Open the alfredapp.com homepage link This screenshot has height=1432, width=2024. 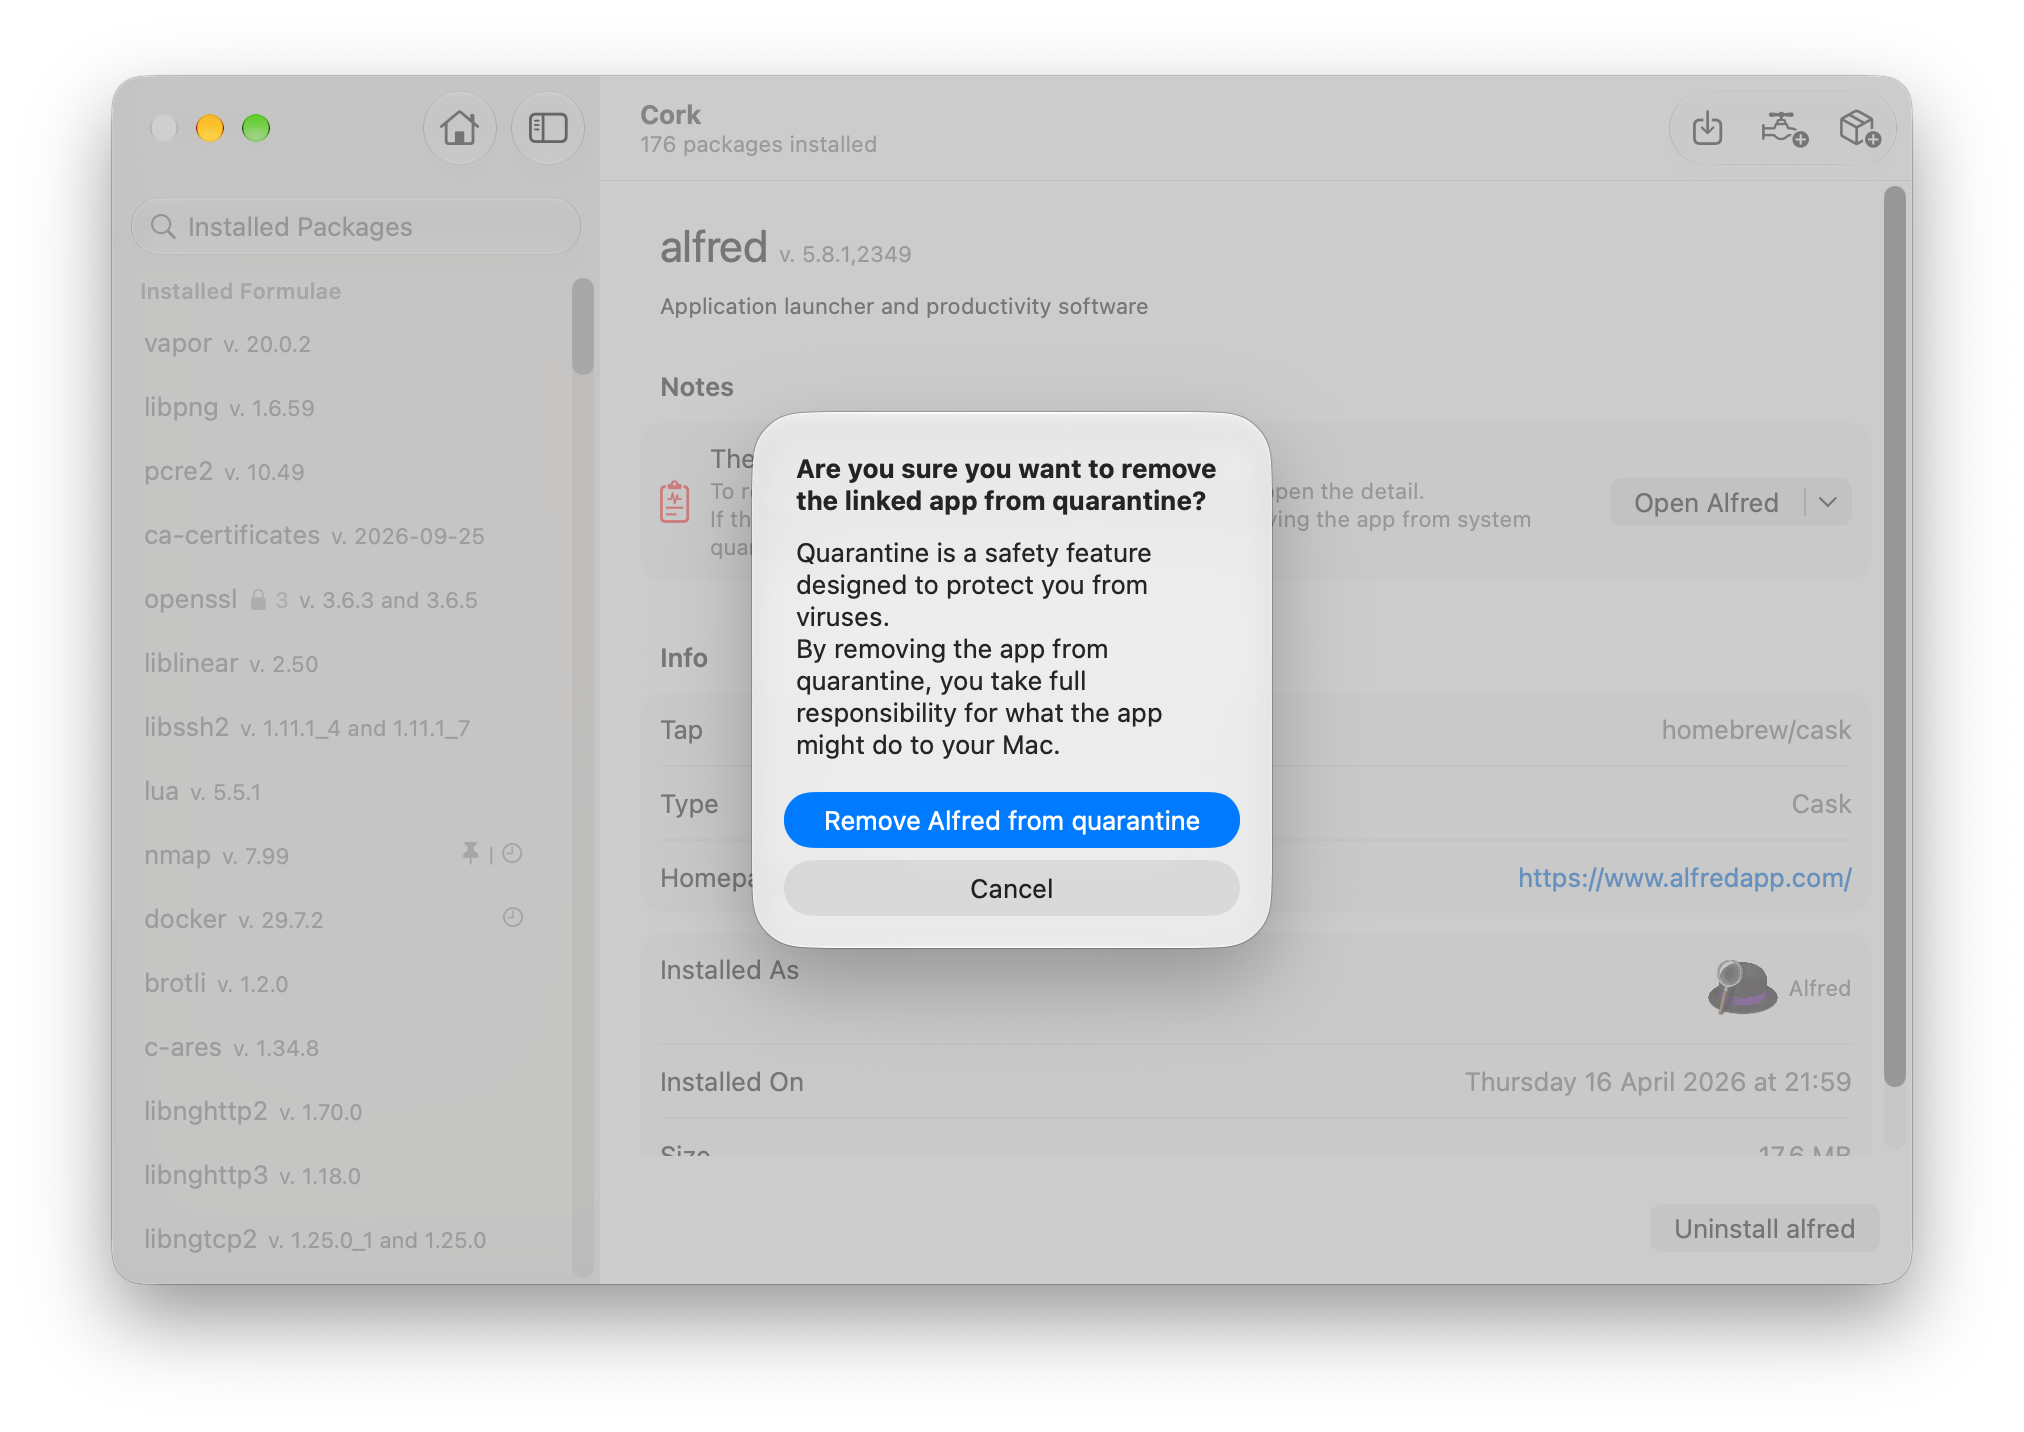1685,878
